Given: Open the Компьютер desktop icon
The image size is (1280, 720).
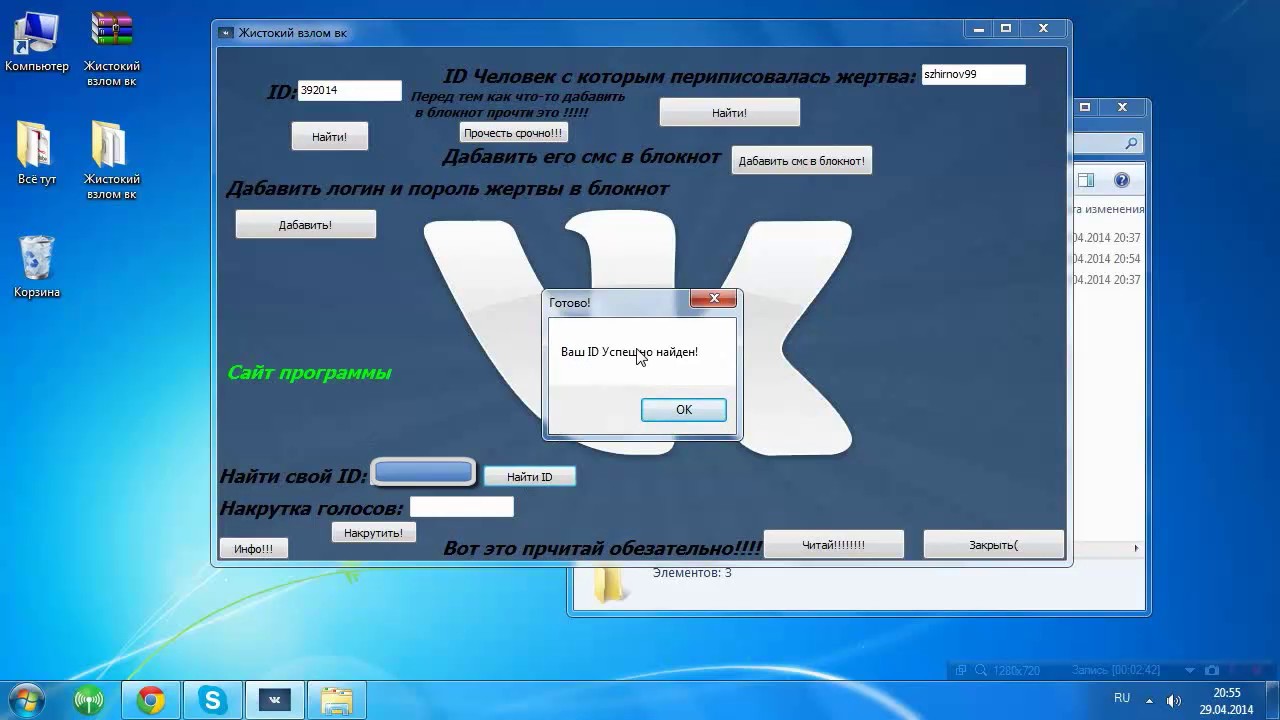Looking at the screenshot, I should [x=37, y=42].
